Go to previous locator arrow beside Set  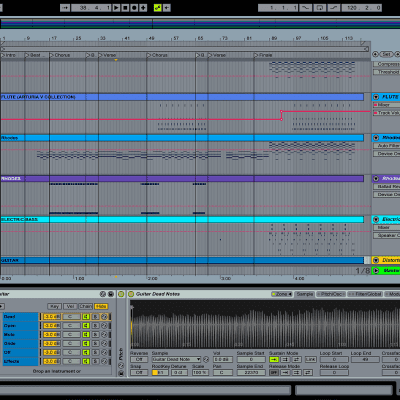[376, 54]
